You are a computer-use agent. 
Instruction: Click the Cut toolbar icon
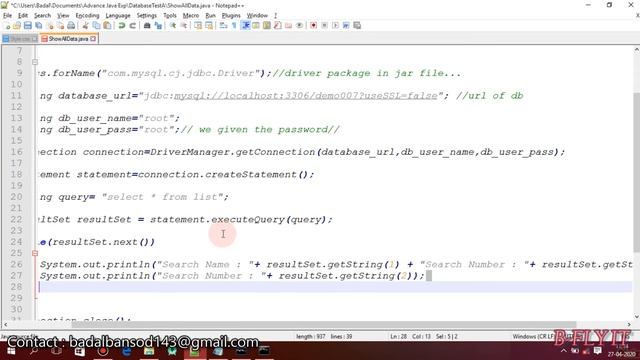coord(85,26)
